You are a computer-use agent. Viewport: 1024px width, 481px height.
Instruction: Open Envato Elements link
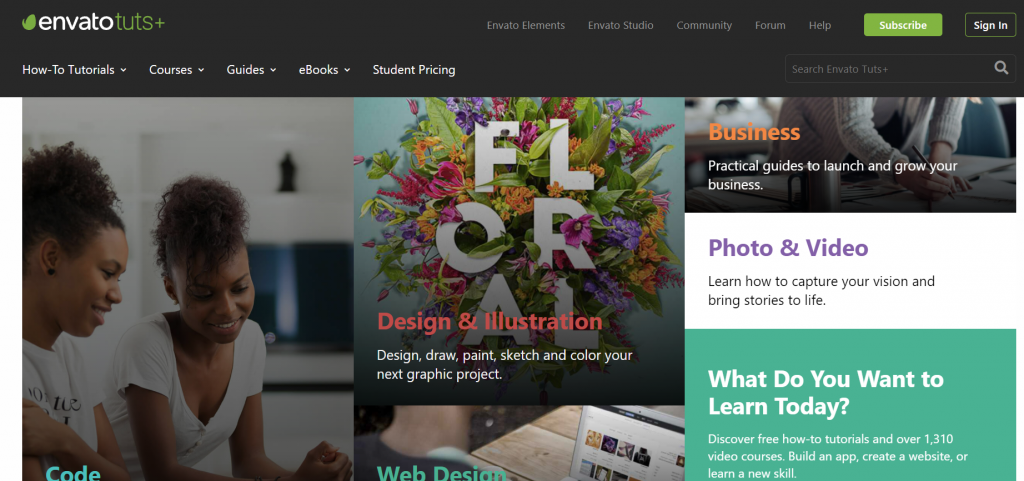point(526,25)
